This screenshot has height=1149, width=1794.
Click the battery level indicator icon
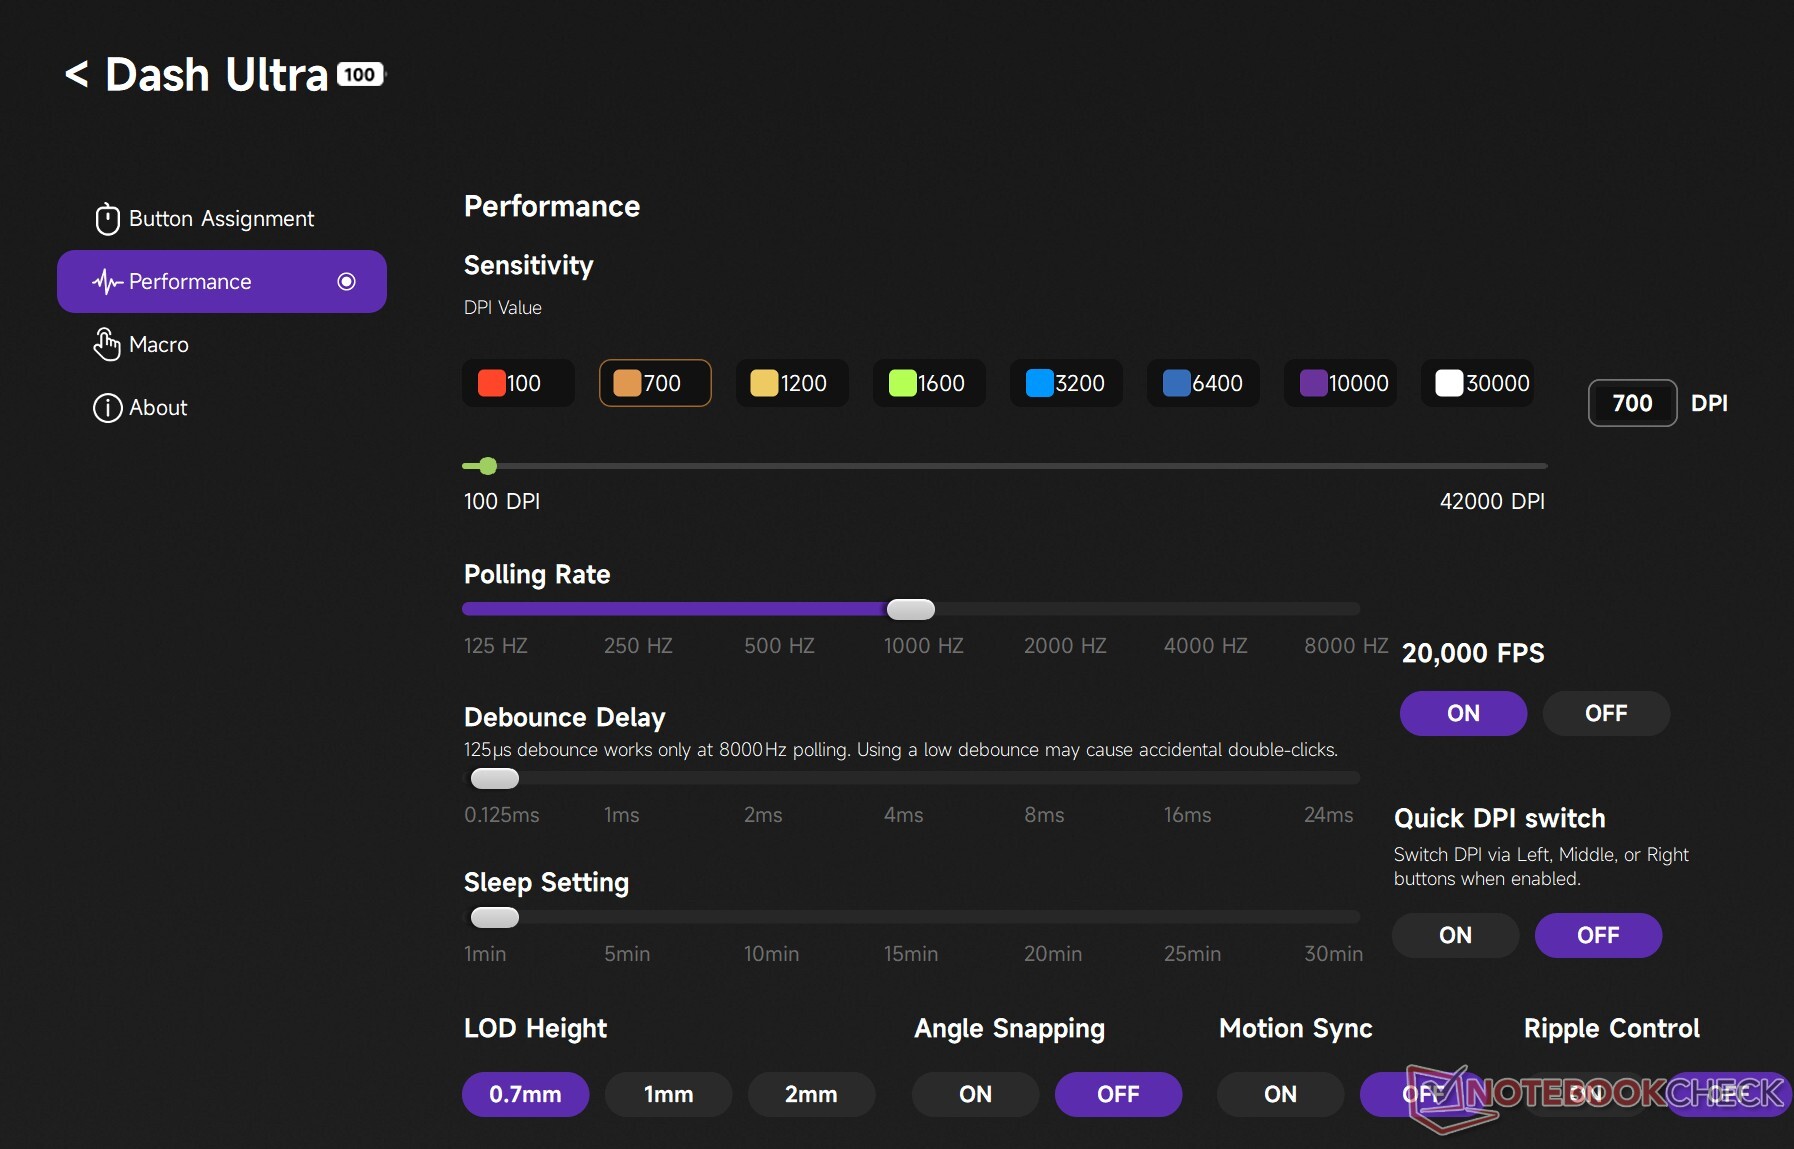pos(360,75)
